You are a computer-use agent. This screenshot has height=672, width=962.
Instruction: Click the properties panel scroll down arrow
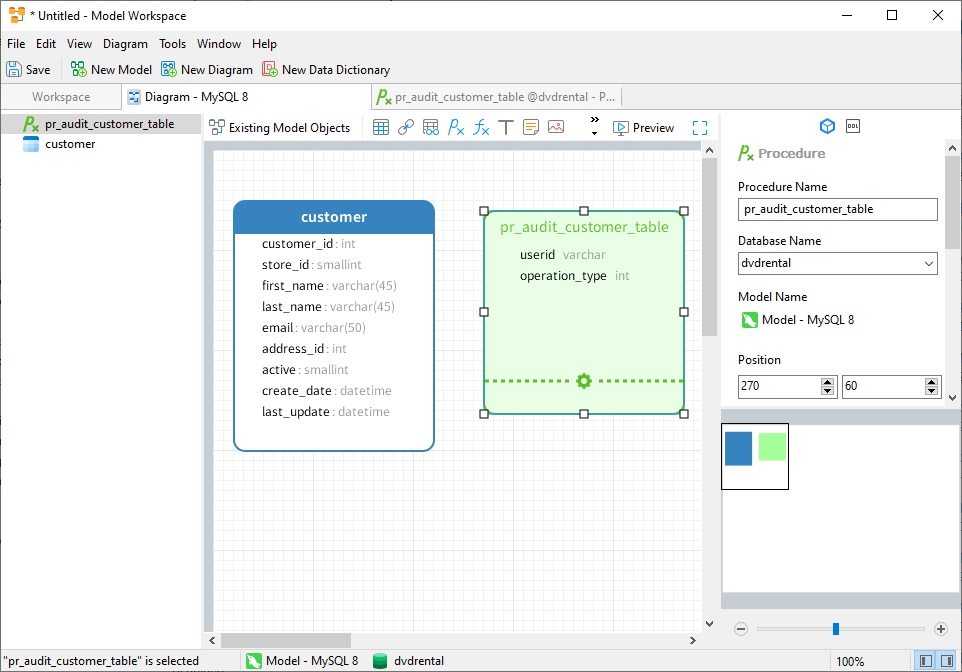coord(952,398)
